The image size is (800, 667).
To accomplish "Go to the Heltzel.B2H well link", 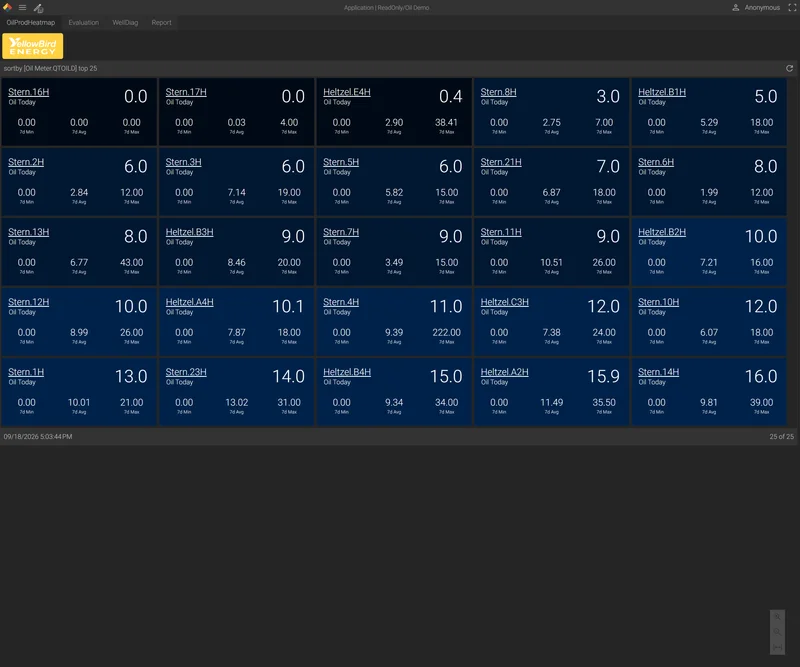I will 662,232.
